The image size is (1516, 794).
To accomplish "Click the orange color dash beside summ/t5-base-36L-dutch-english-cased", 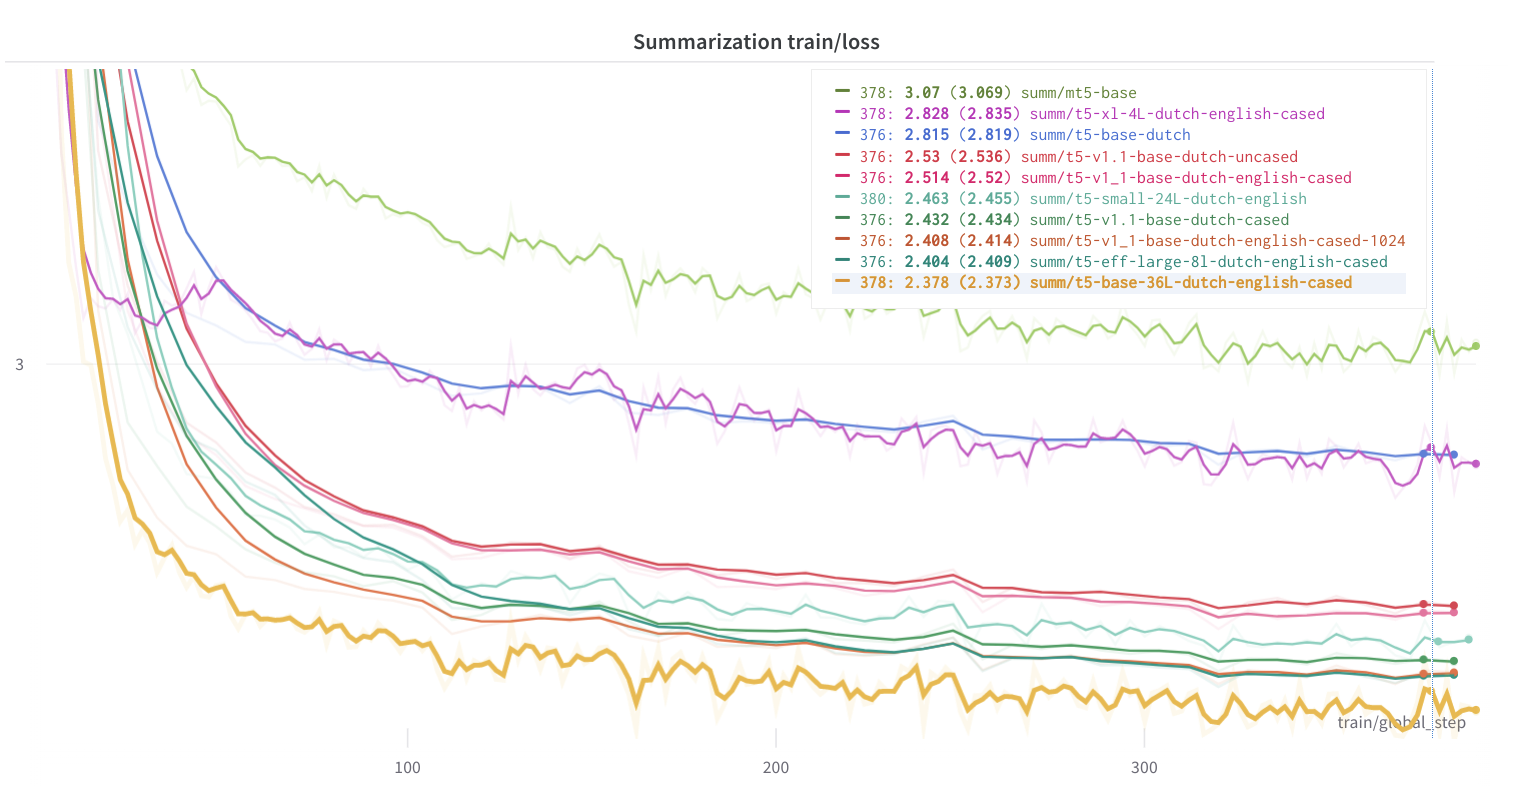I will [x=842, y=282].
